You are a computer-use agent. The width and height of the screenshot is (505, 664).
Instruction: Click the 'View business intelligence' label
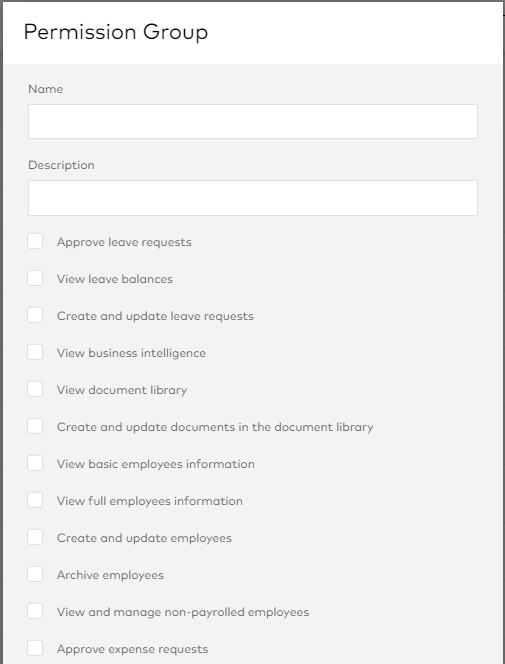131,353
